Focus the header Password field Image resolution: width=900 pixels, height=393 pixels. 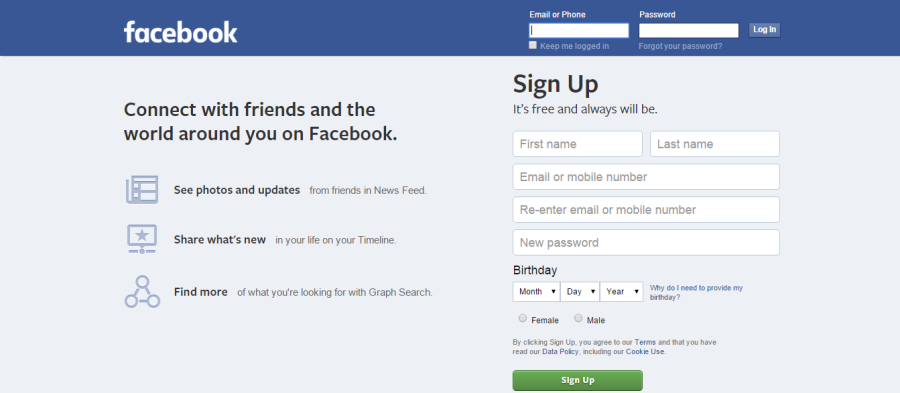(689, 30)
